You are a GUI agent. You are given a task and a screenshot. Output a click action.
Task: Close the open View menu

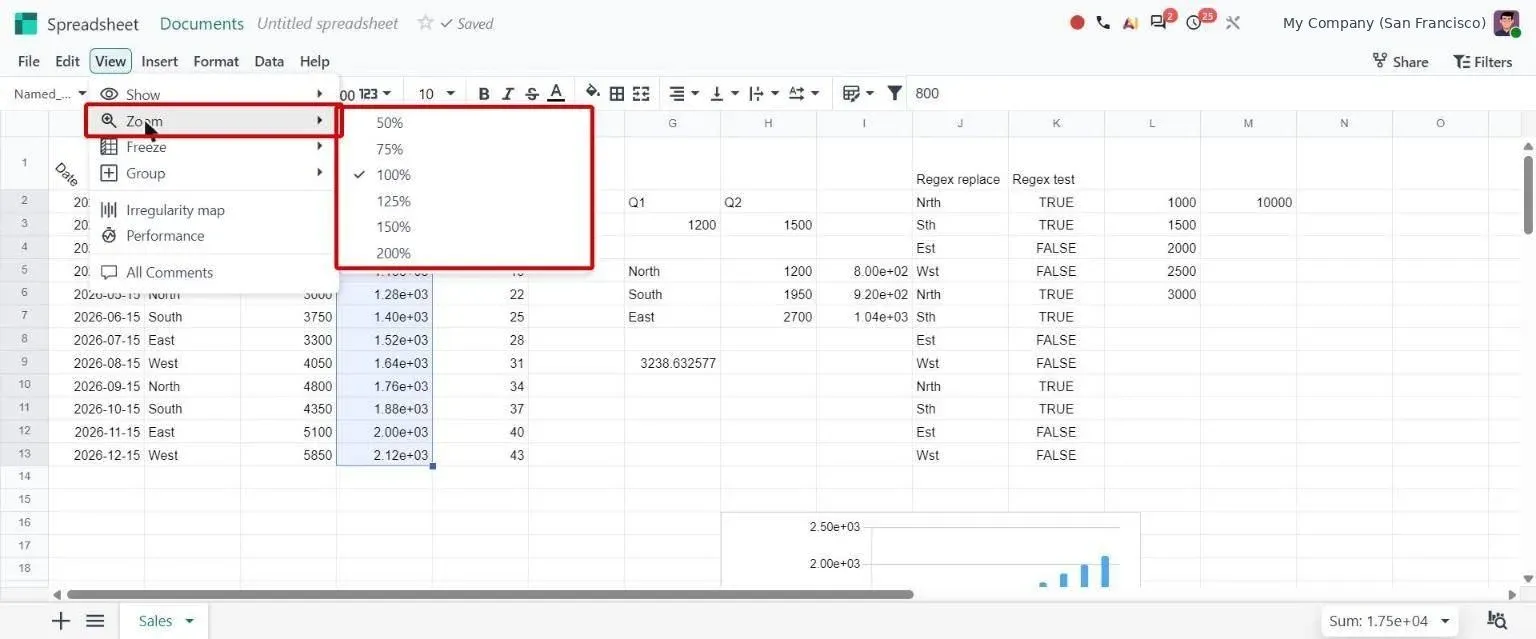(x=110, y=61)
